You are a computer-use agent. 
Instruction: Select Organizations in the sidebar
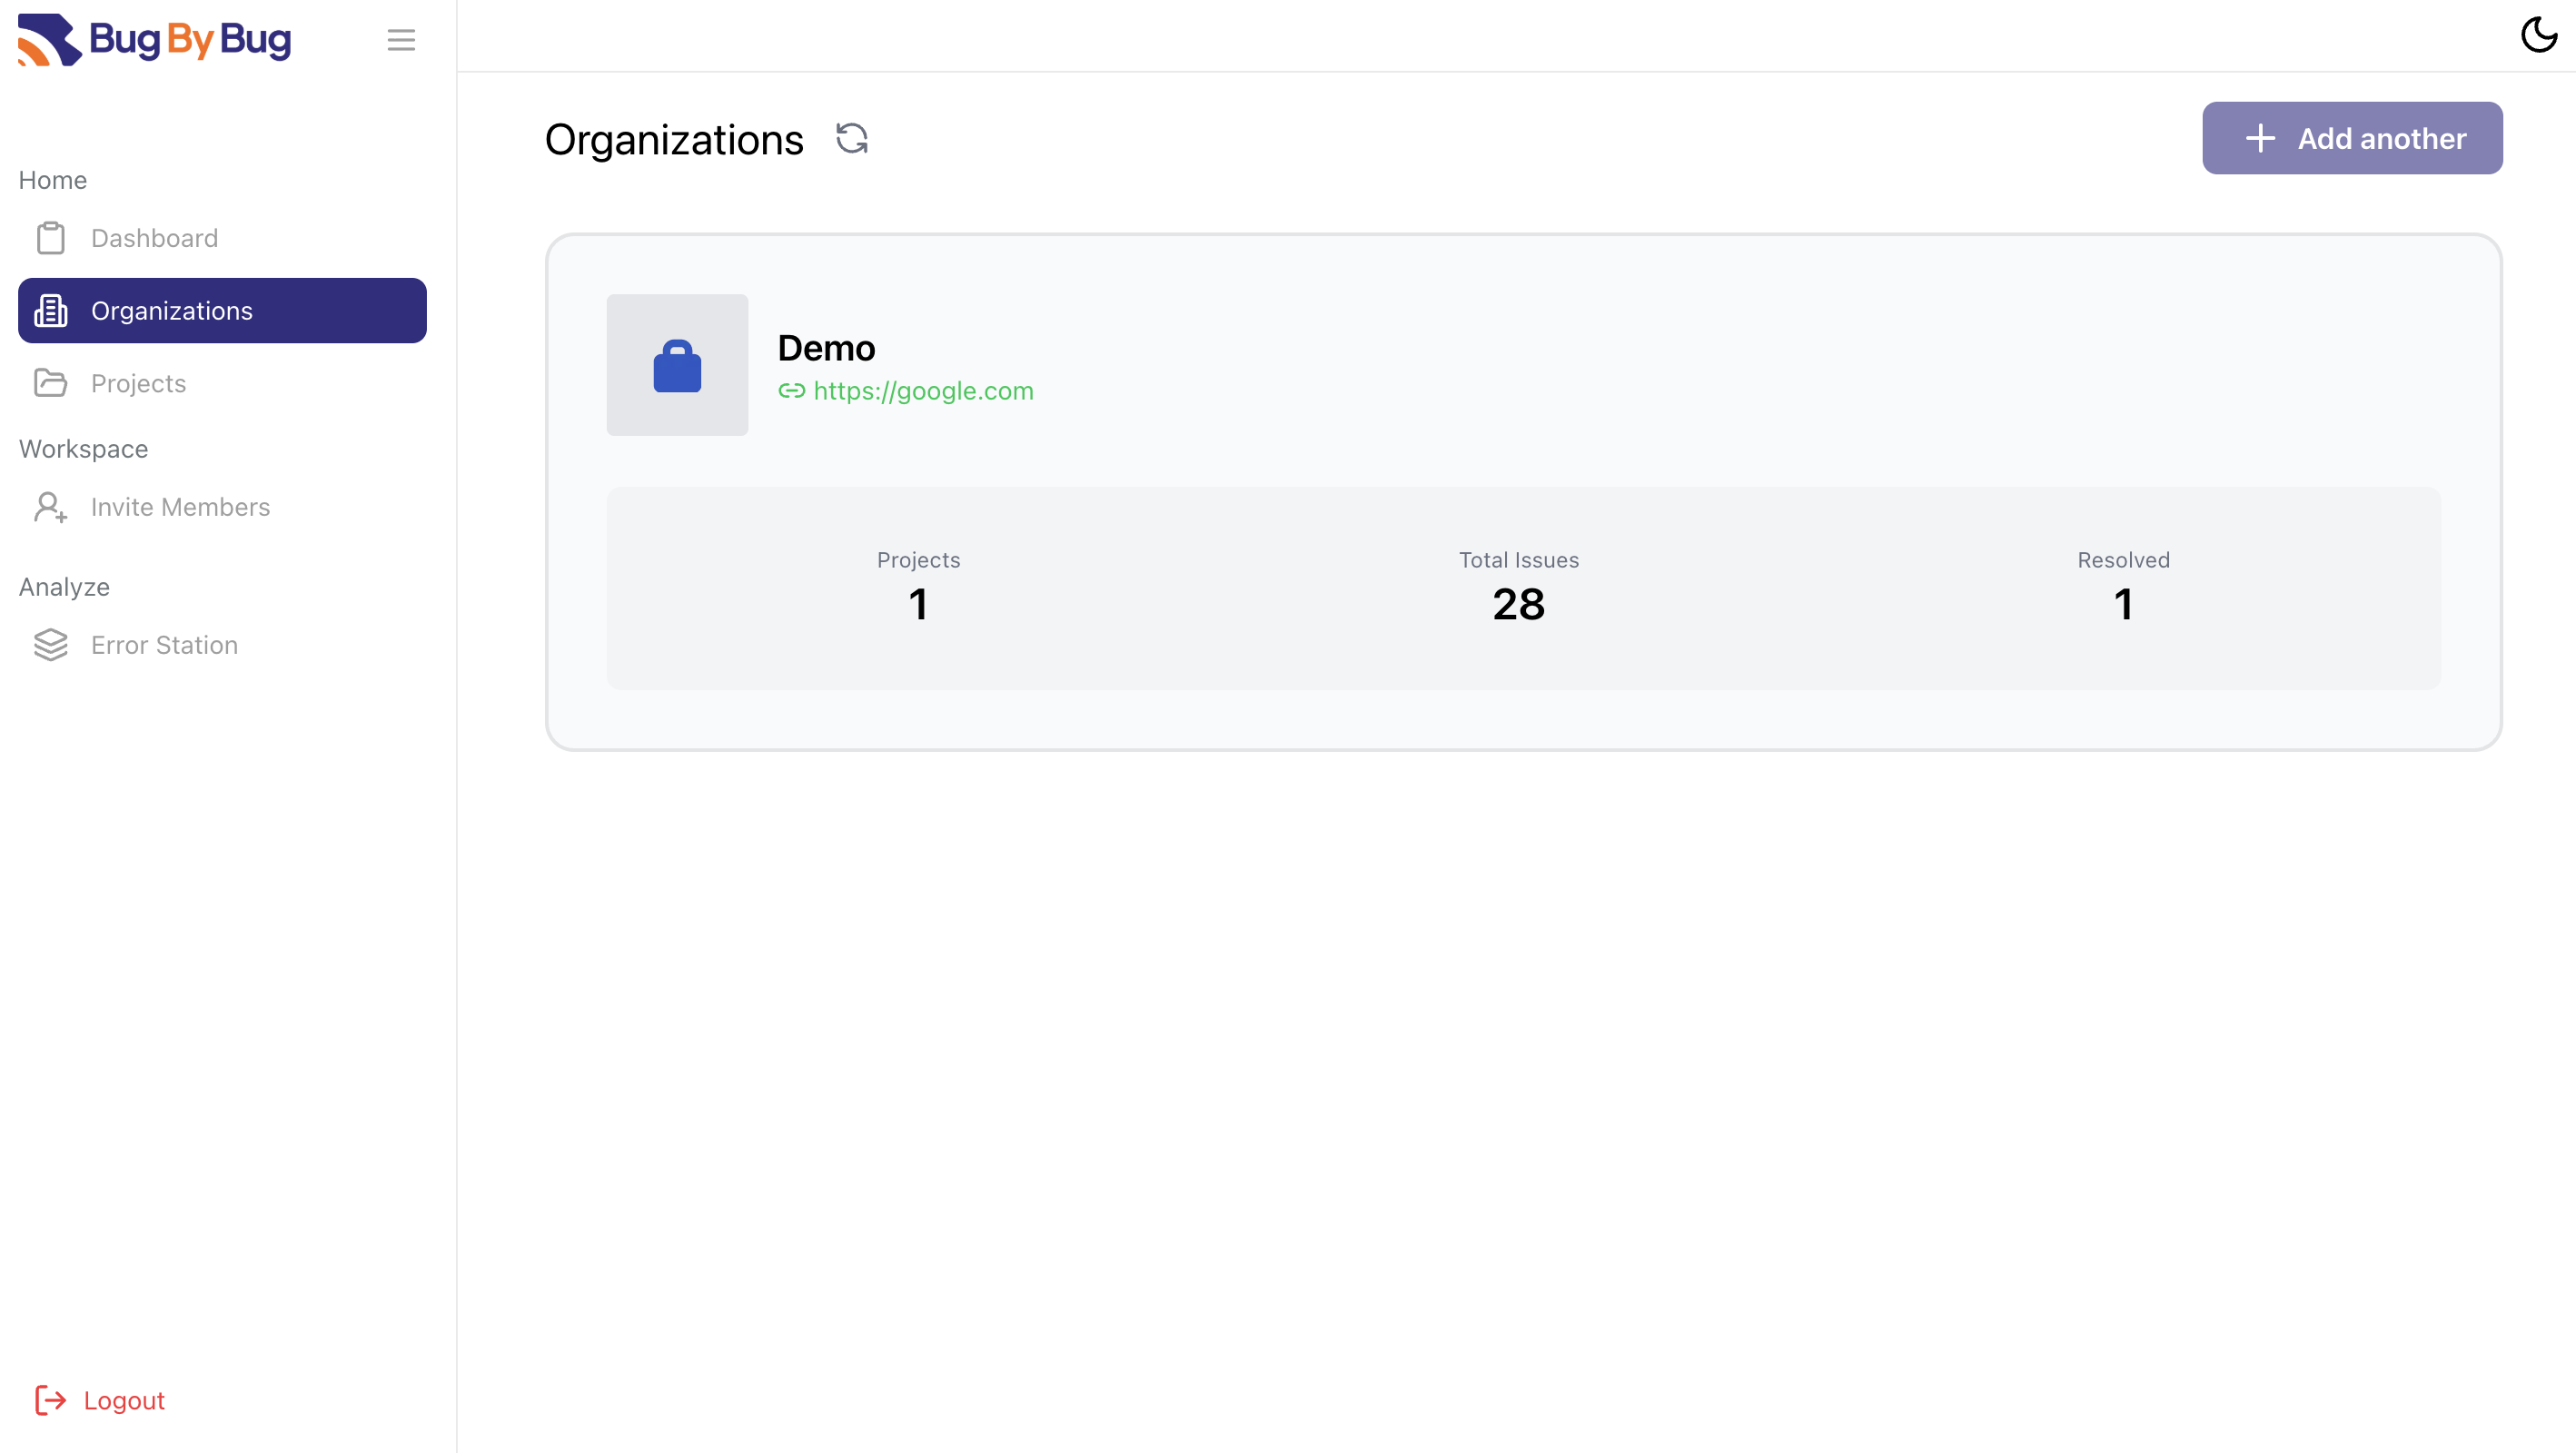coord(171,310)
